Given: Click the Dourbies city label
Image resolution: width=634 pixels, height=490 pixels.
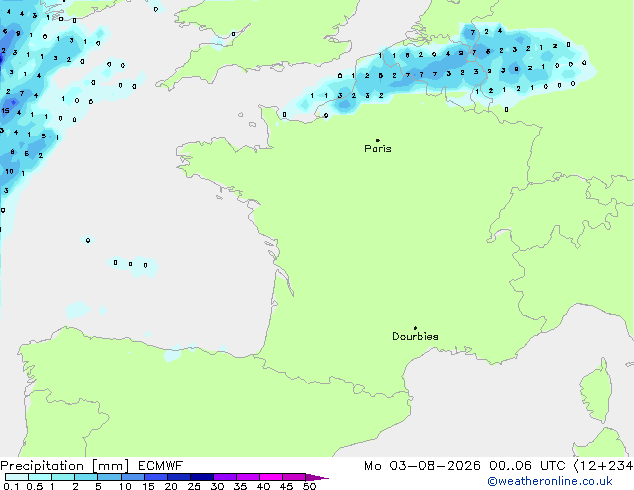Looking at the screenshot, I should coord(415,336).
